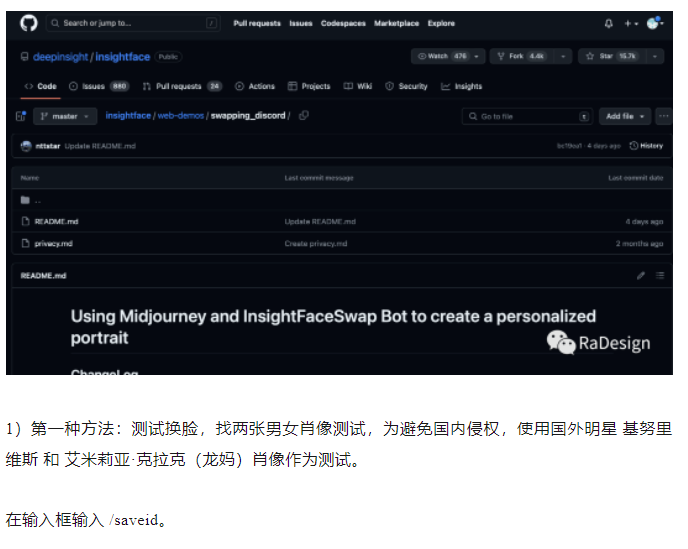The height and width of the screenshot is (549, 688).
Task: Open the Update README.md commit message
Action: coord(100,146)
